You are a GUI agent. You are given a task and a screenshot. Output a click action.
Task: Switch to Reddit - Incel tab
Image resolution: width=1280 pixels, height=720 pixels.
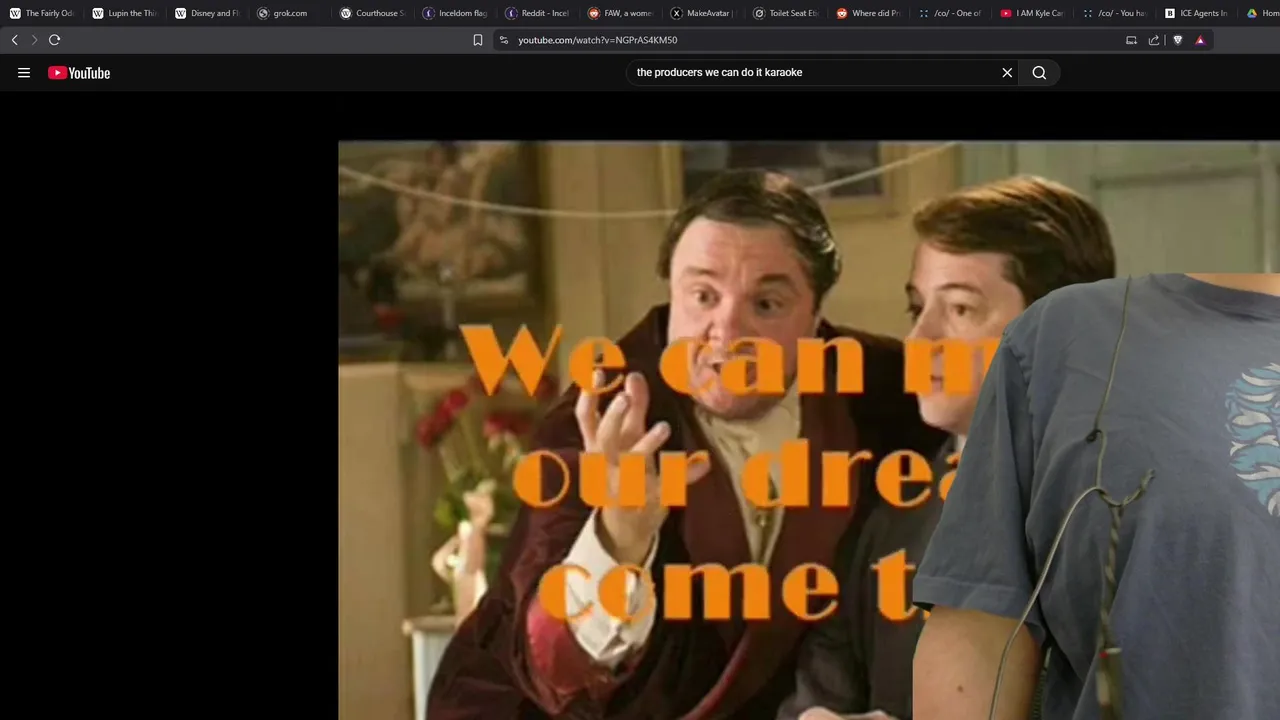538,13
